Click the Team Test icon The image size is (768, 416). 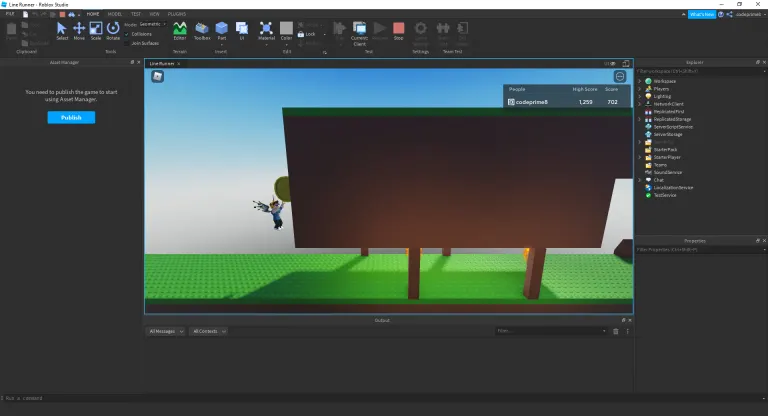tap(443, 28)
